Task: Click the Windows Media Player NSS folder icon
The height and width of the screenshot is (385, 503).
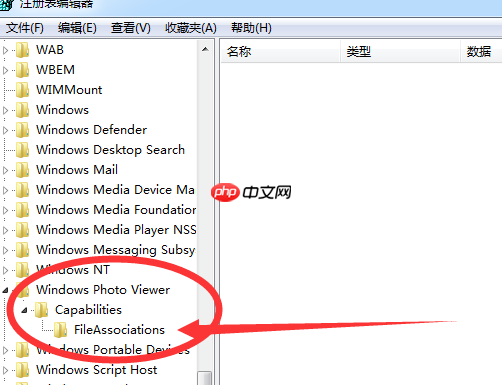Action: pyautogui.click(x=23, y=230)
